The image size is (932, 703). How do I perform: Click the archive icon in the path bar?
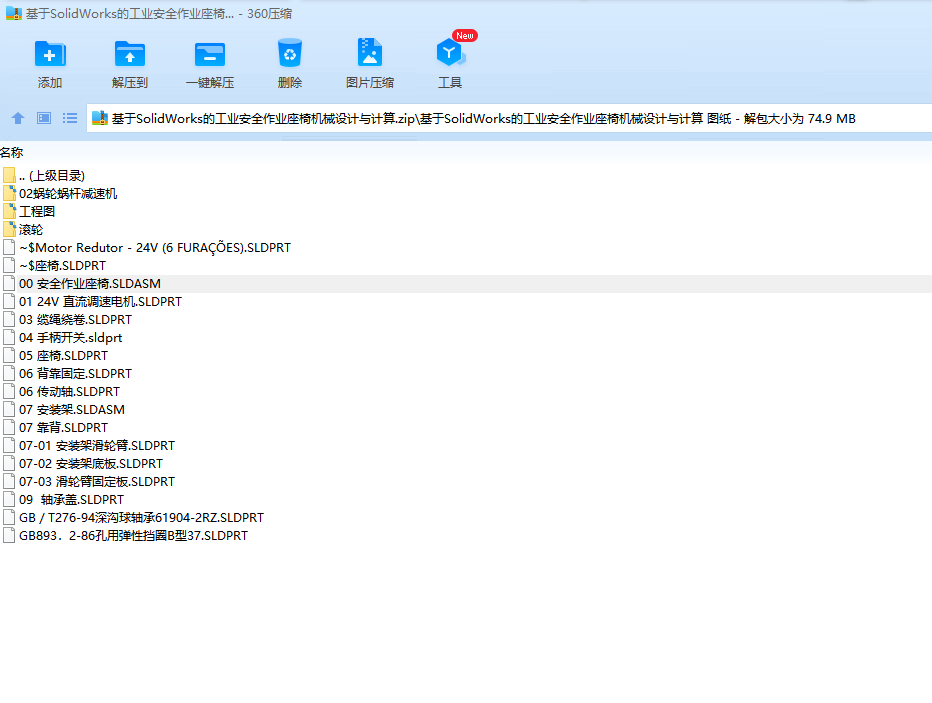pyautogui.click(x=100, y=118)
